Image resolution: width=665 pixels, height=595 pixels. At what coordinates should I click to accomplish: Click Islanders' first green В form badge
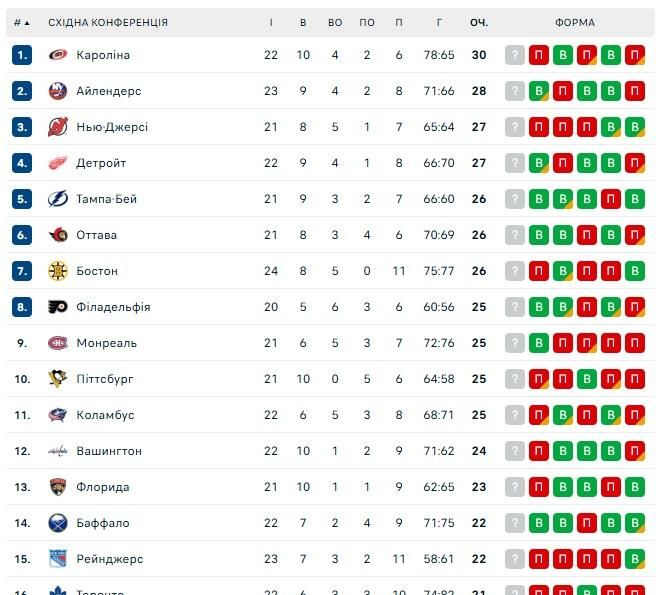pyautogui.click(x=539, y=91)
